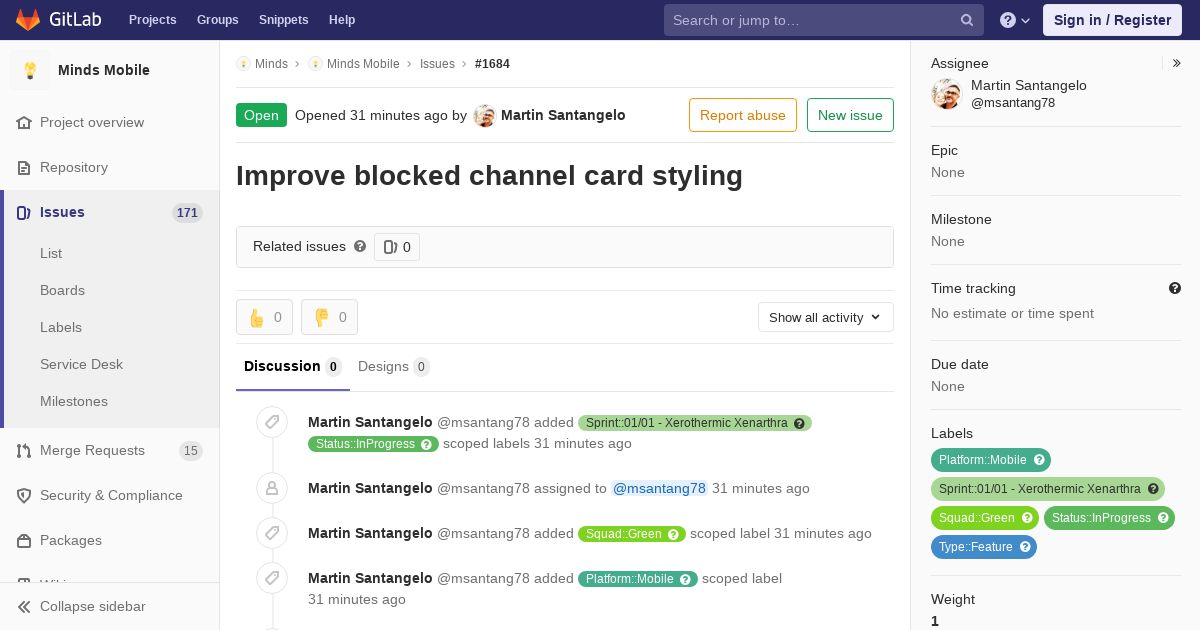Click the New issue button
1200x630 pixels.
(x=850, y=115)
